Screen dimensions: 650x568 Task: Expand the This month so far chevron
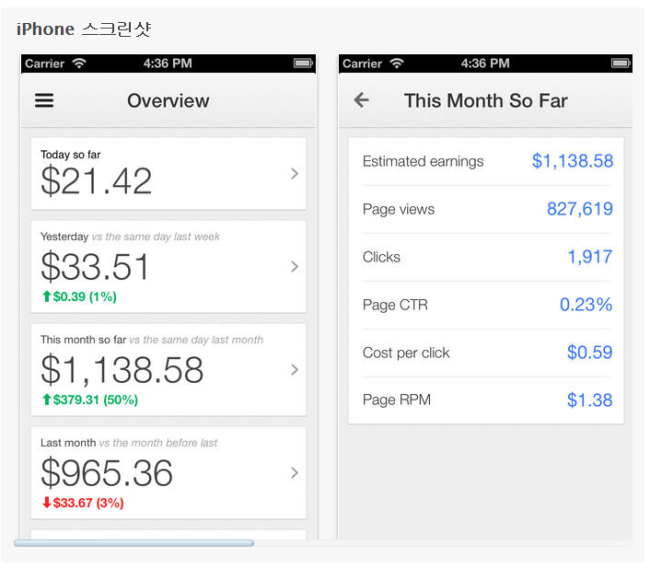[294, 370]
